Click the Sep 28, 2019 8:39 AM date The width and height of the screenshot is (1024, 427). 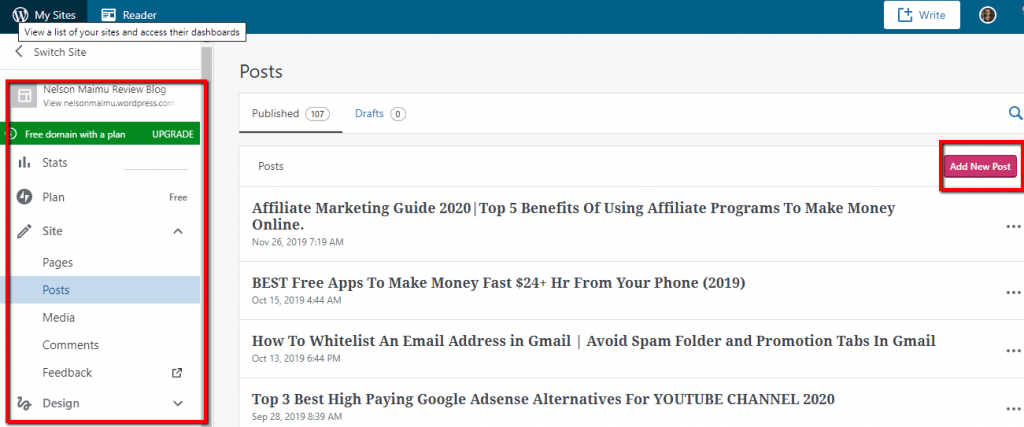click(296, 417)
